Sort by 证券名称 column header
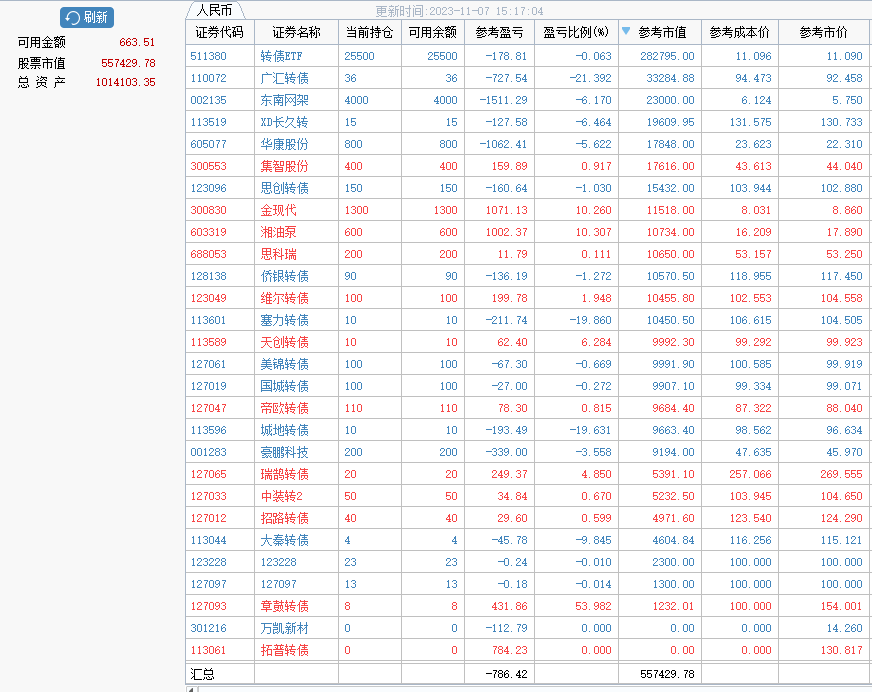The width and height of the screenshot is (872, 692). 296,33
